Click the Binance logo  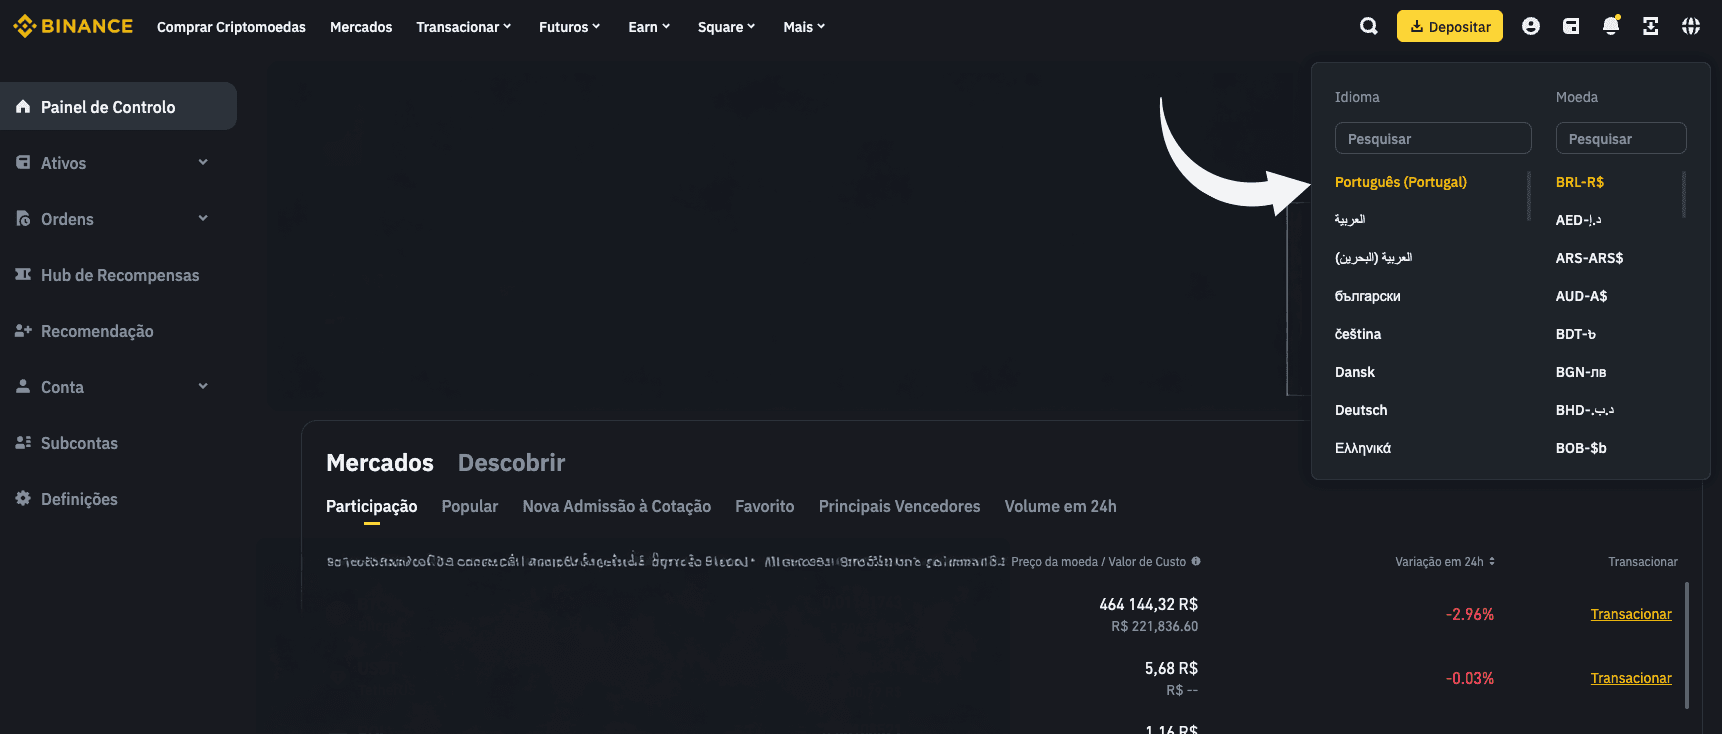click(73, 26)
